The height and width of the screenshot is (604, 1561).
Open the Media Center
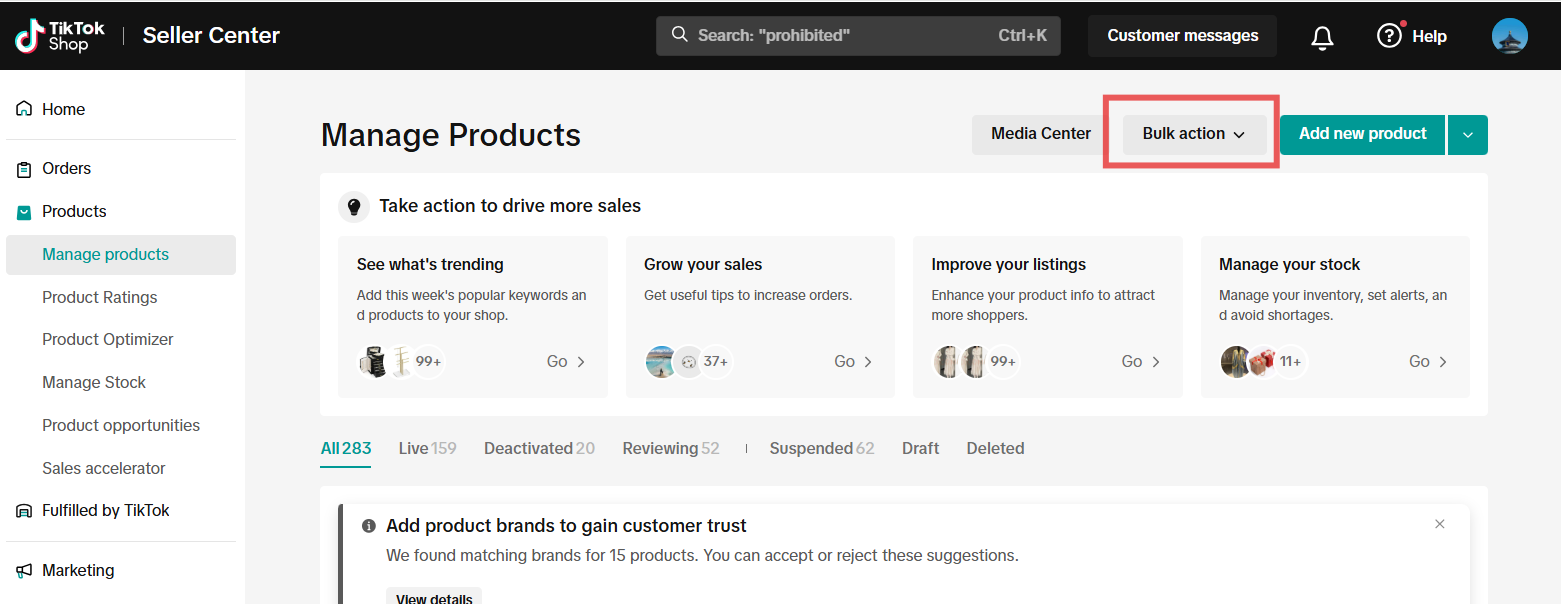(1040, 134)
